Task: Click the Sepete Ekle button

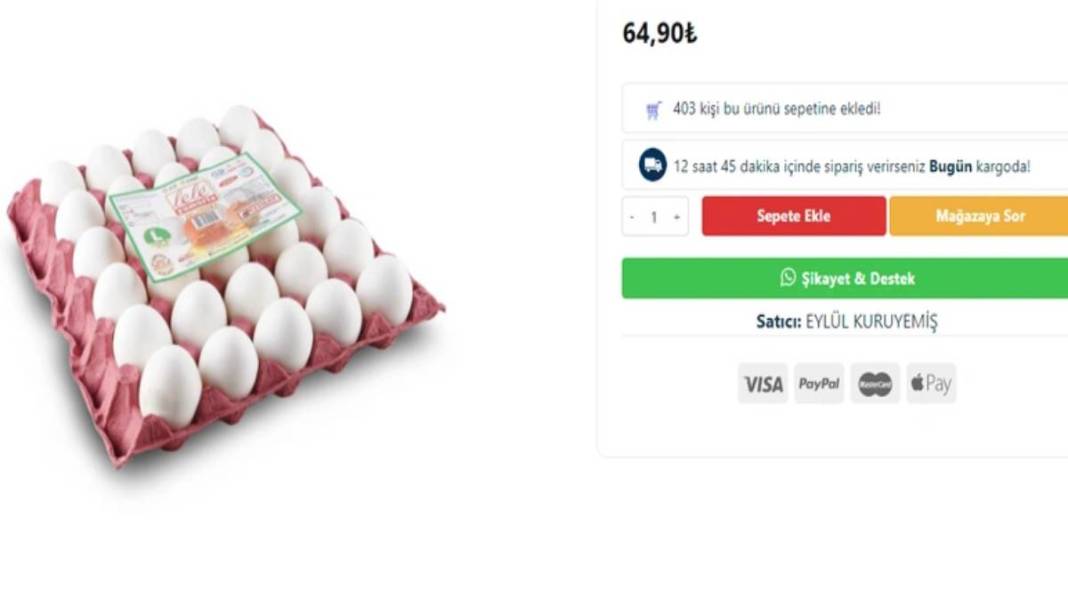Action: [x=793, y=215]
